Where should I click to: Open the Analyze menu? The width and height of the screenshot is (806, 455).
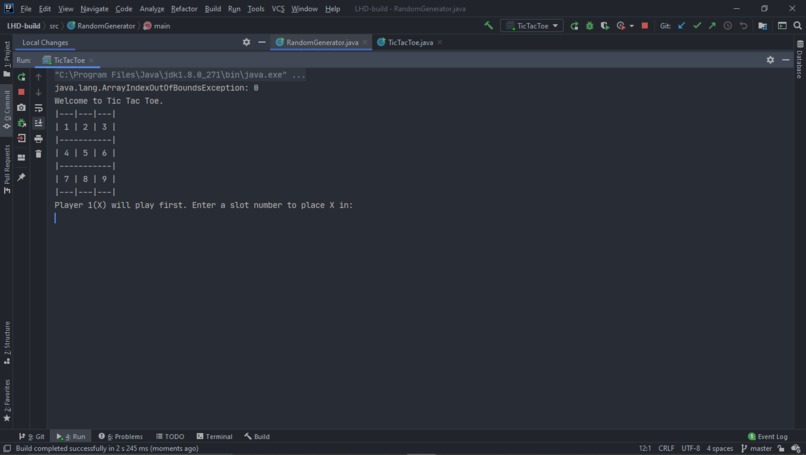[x=152, y=9]
